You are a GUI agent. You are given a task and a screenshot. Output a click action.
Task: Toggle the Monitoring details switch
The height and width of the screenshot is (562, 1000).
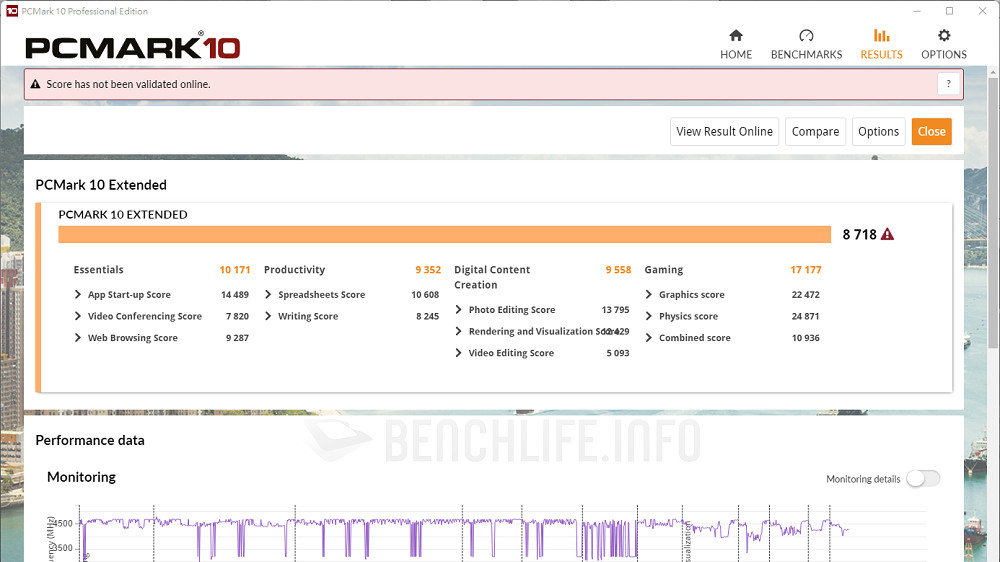tap(922, 479)
